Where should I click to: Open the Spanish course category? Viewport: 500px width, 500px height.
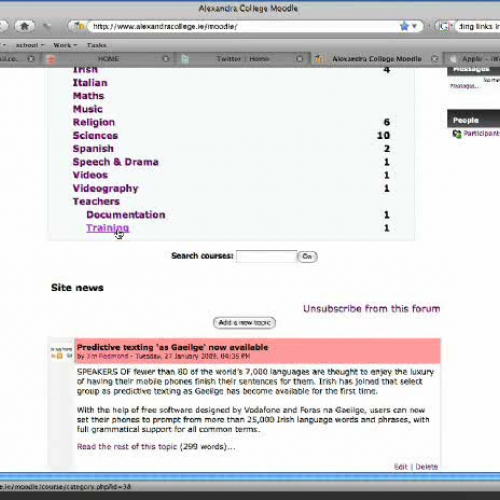tap(93, 149)
